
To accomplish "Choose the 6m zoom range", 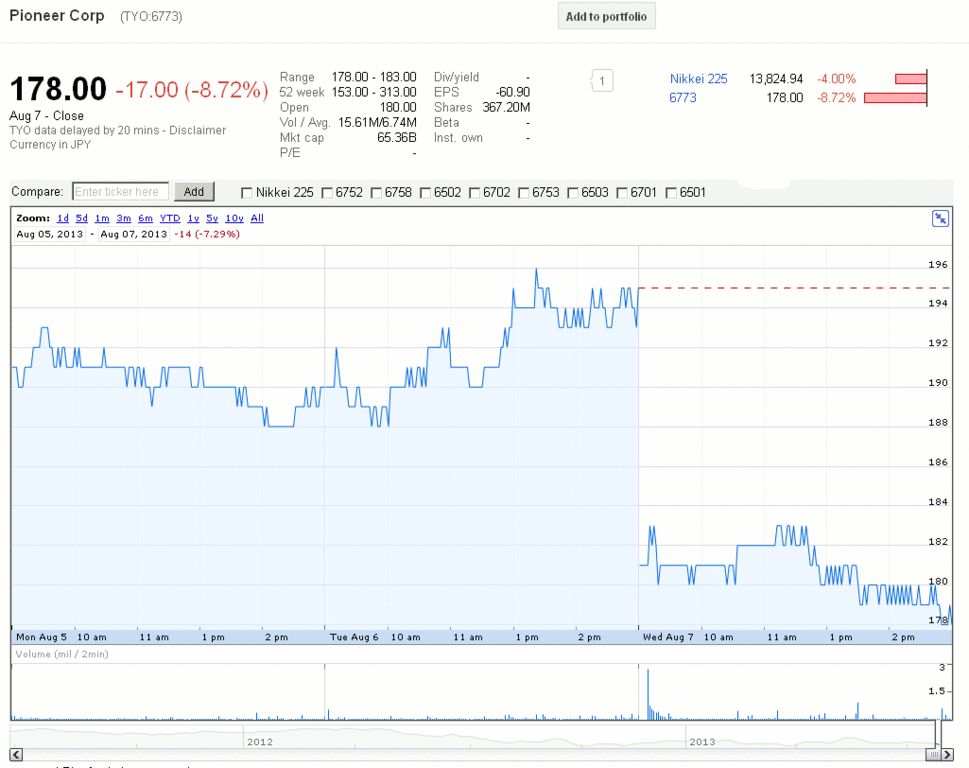I will click(145, 218).
